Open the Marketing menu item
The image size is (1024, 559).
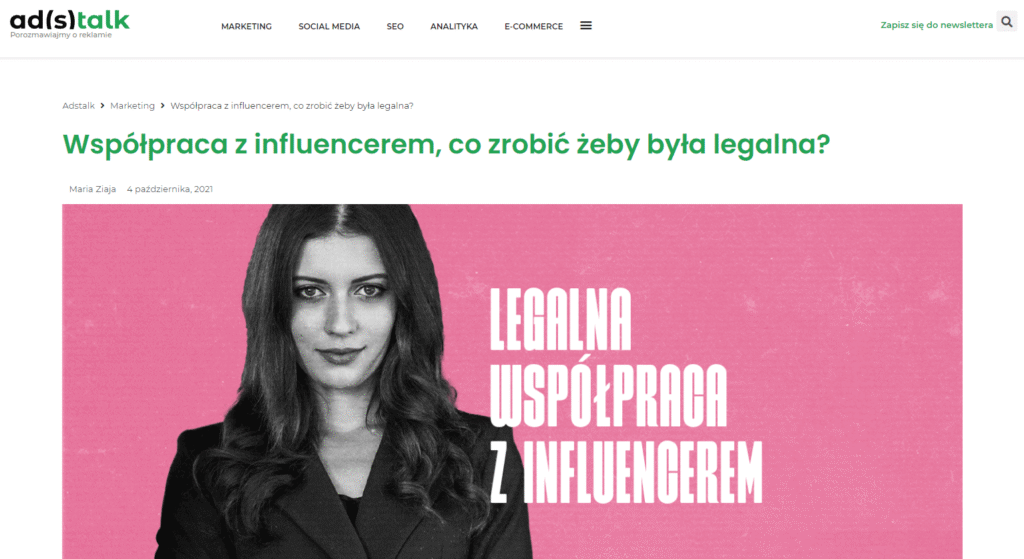point(246,26)
